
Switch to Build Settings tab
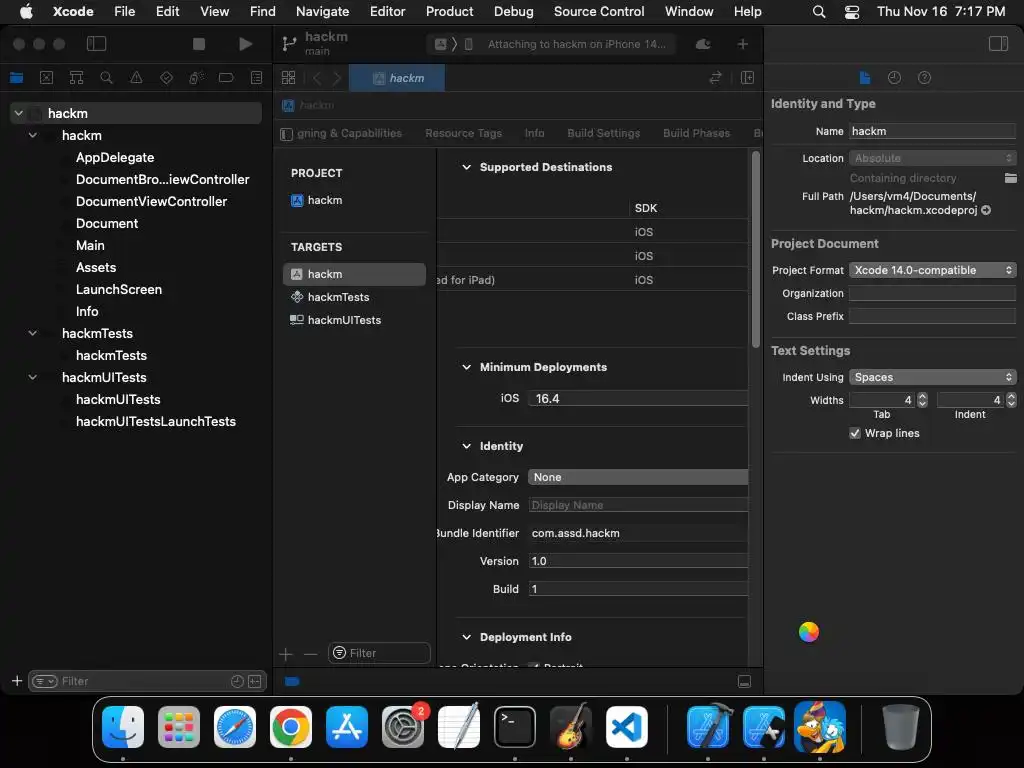[x=603, y=133]
